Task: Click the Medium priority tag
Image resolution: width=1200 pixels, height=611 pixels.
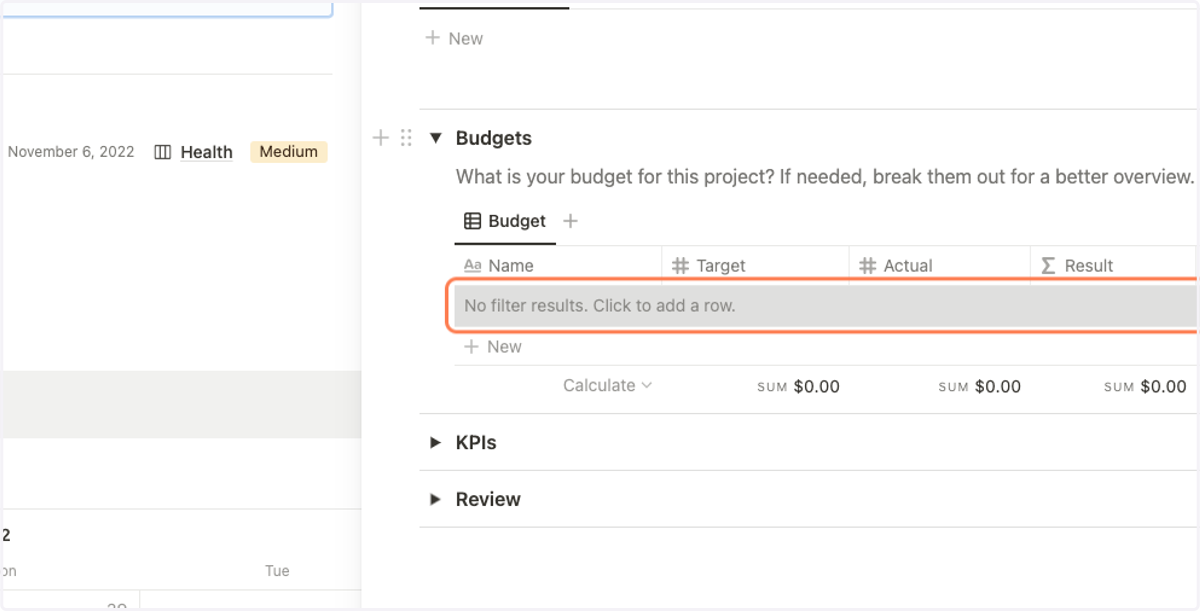Action: pos(289,152)
